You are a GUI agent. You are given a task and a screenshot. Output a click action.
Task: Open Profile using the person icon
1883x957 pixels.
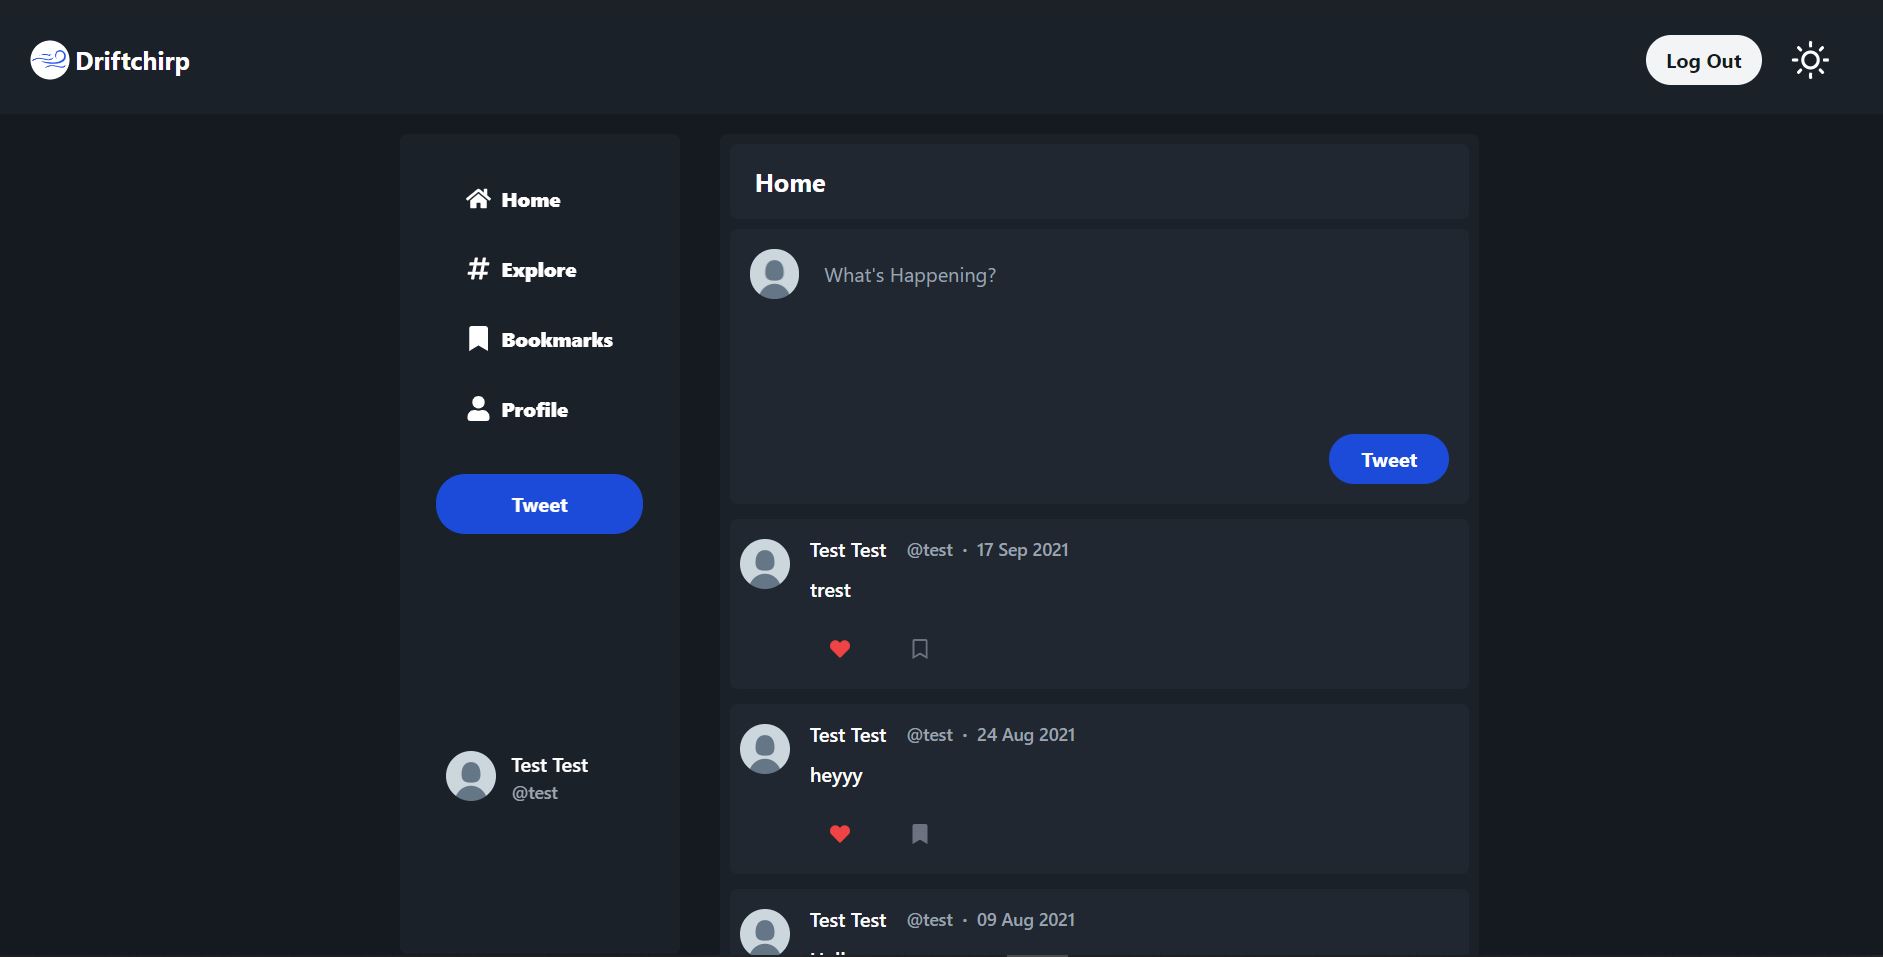[477, 408]
